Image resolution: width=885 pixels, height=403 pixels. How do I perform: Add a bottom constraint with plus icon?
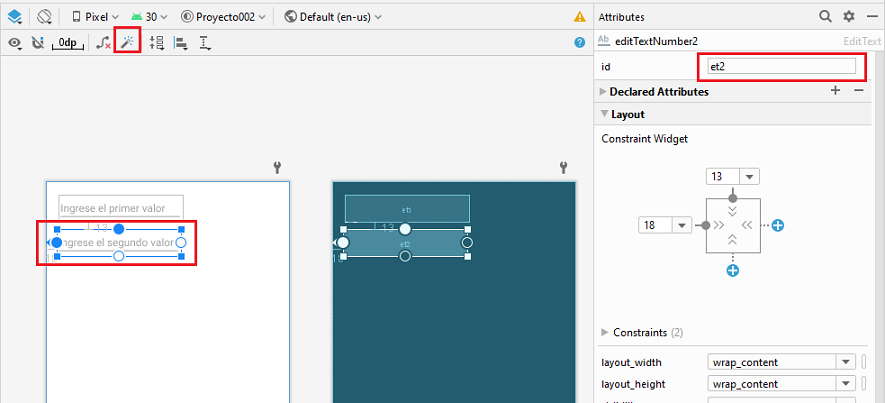[x=733, y=271]
